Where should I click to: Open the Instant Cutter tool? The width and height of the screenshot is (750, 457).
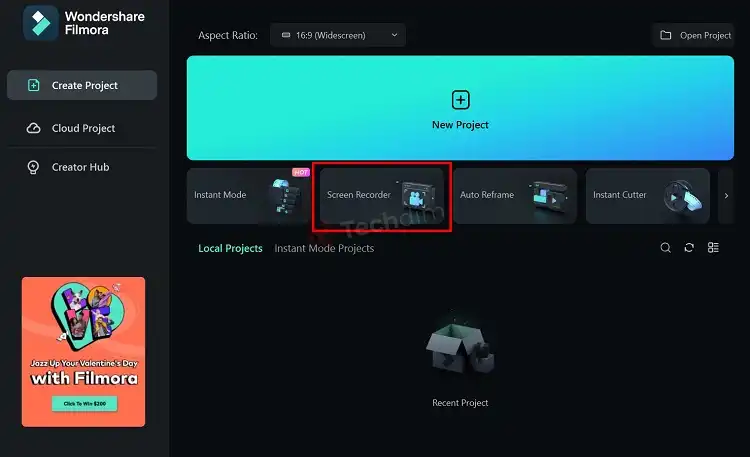coord(646,195)
